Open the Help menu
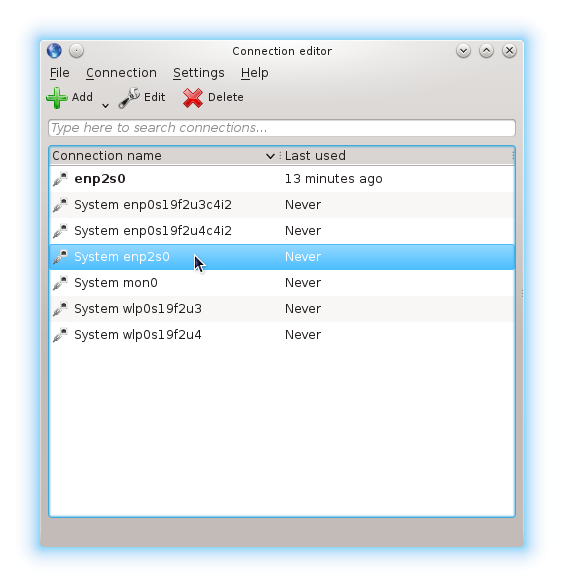Screen dimensions: 564x587 (x=254, y=73)
